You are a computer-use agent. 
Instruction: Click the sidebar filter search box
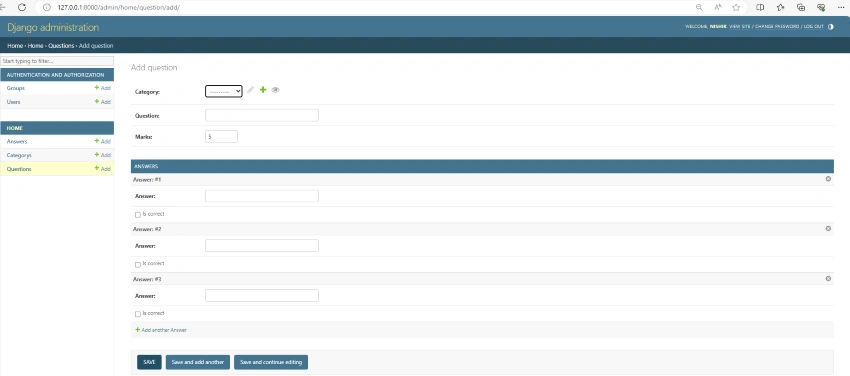coord(57,61)
